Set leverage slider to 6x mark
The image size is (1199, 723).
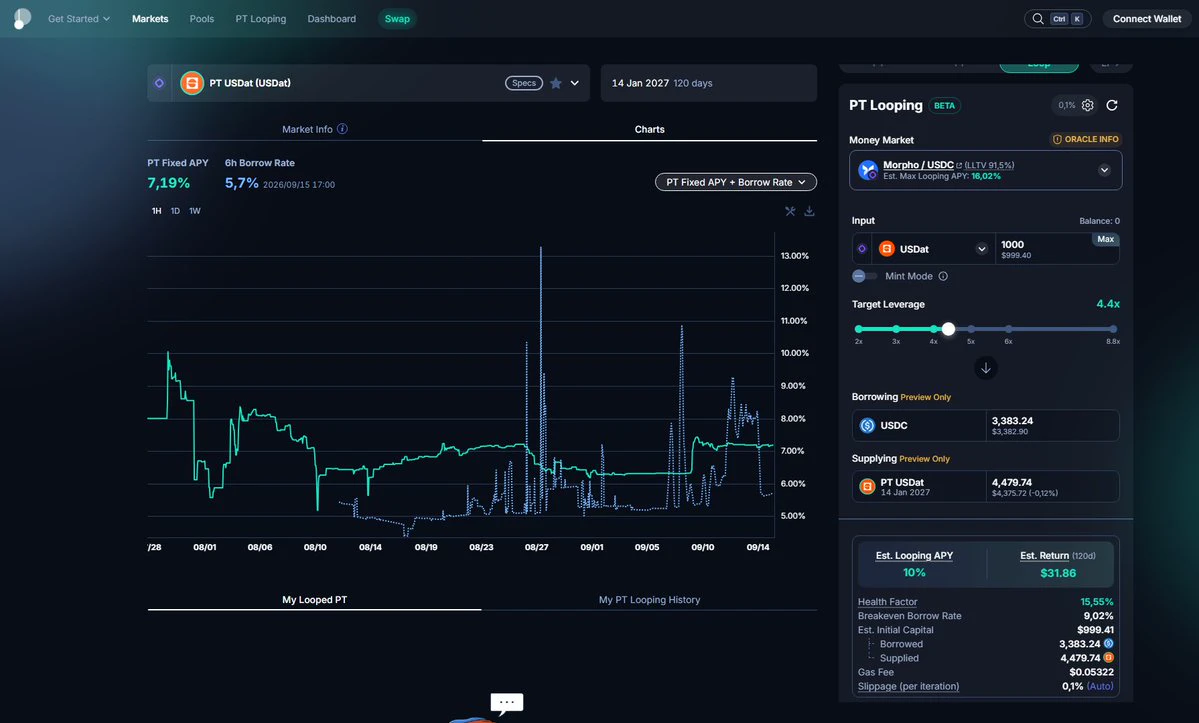click(x=1009, y=329)
